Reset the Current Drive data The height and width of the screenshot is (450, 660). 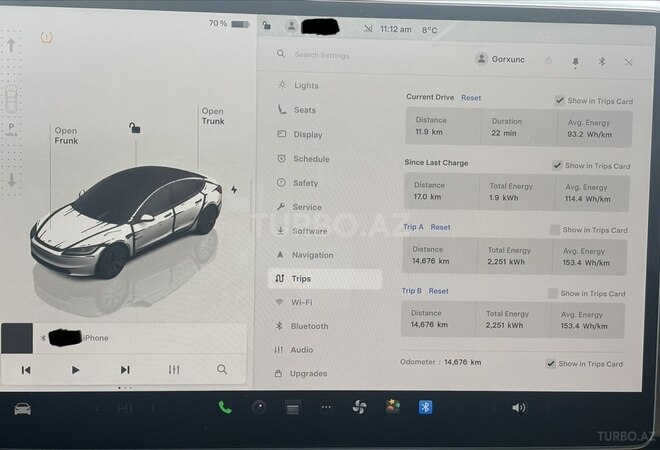point(471,98)
